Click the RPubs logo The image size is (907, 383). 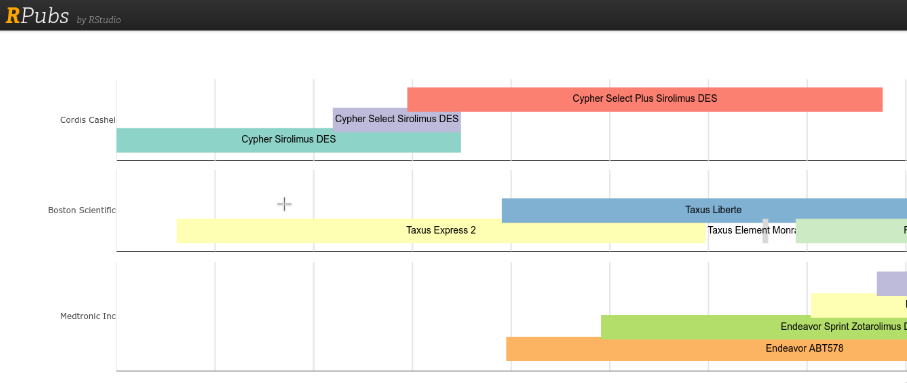pyautogui.click(x=37, y=16)
